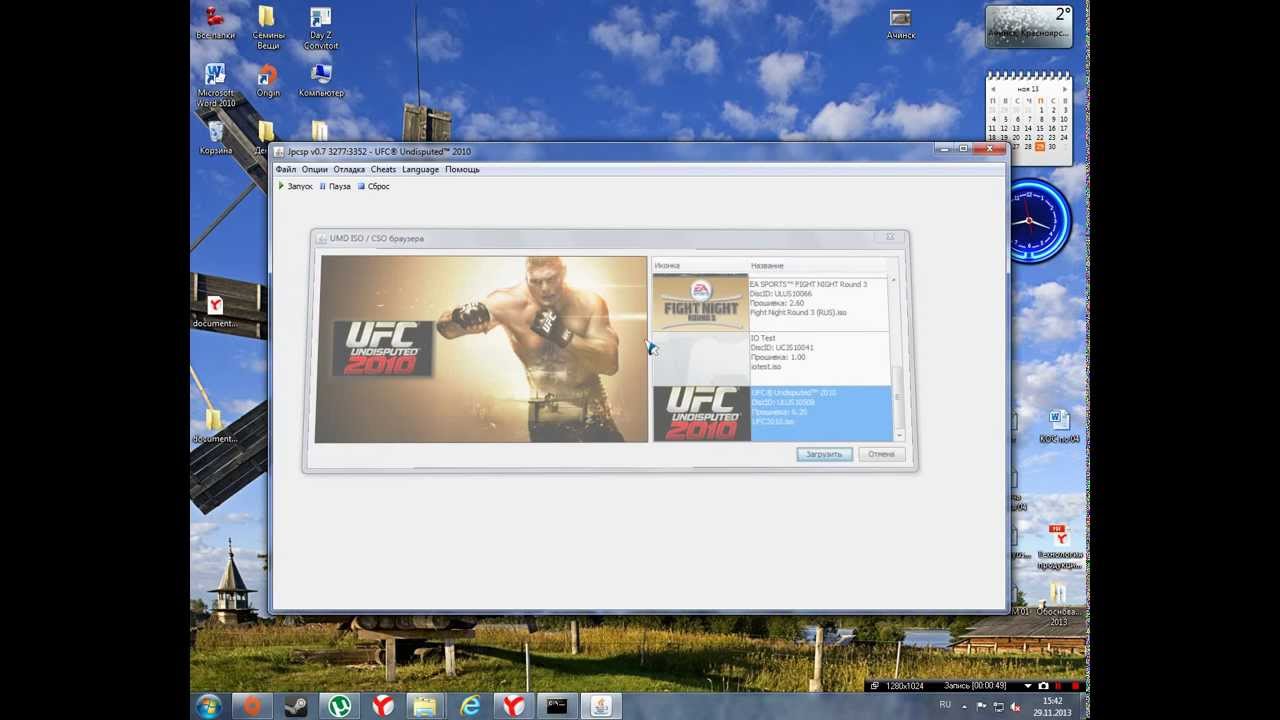Click the Java Jpcsp taskbar icon

click(600, 706)
